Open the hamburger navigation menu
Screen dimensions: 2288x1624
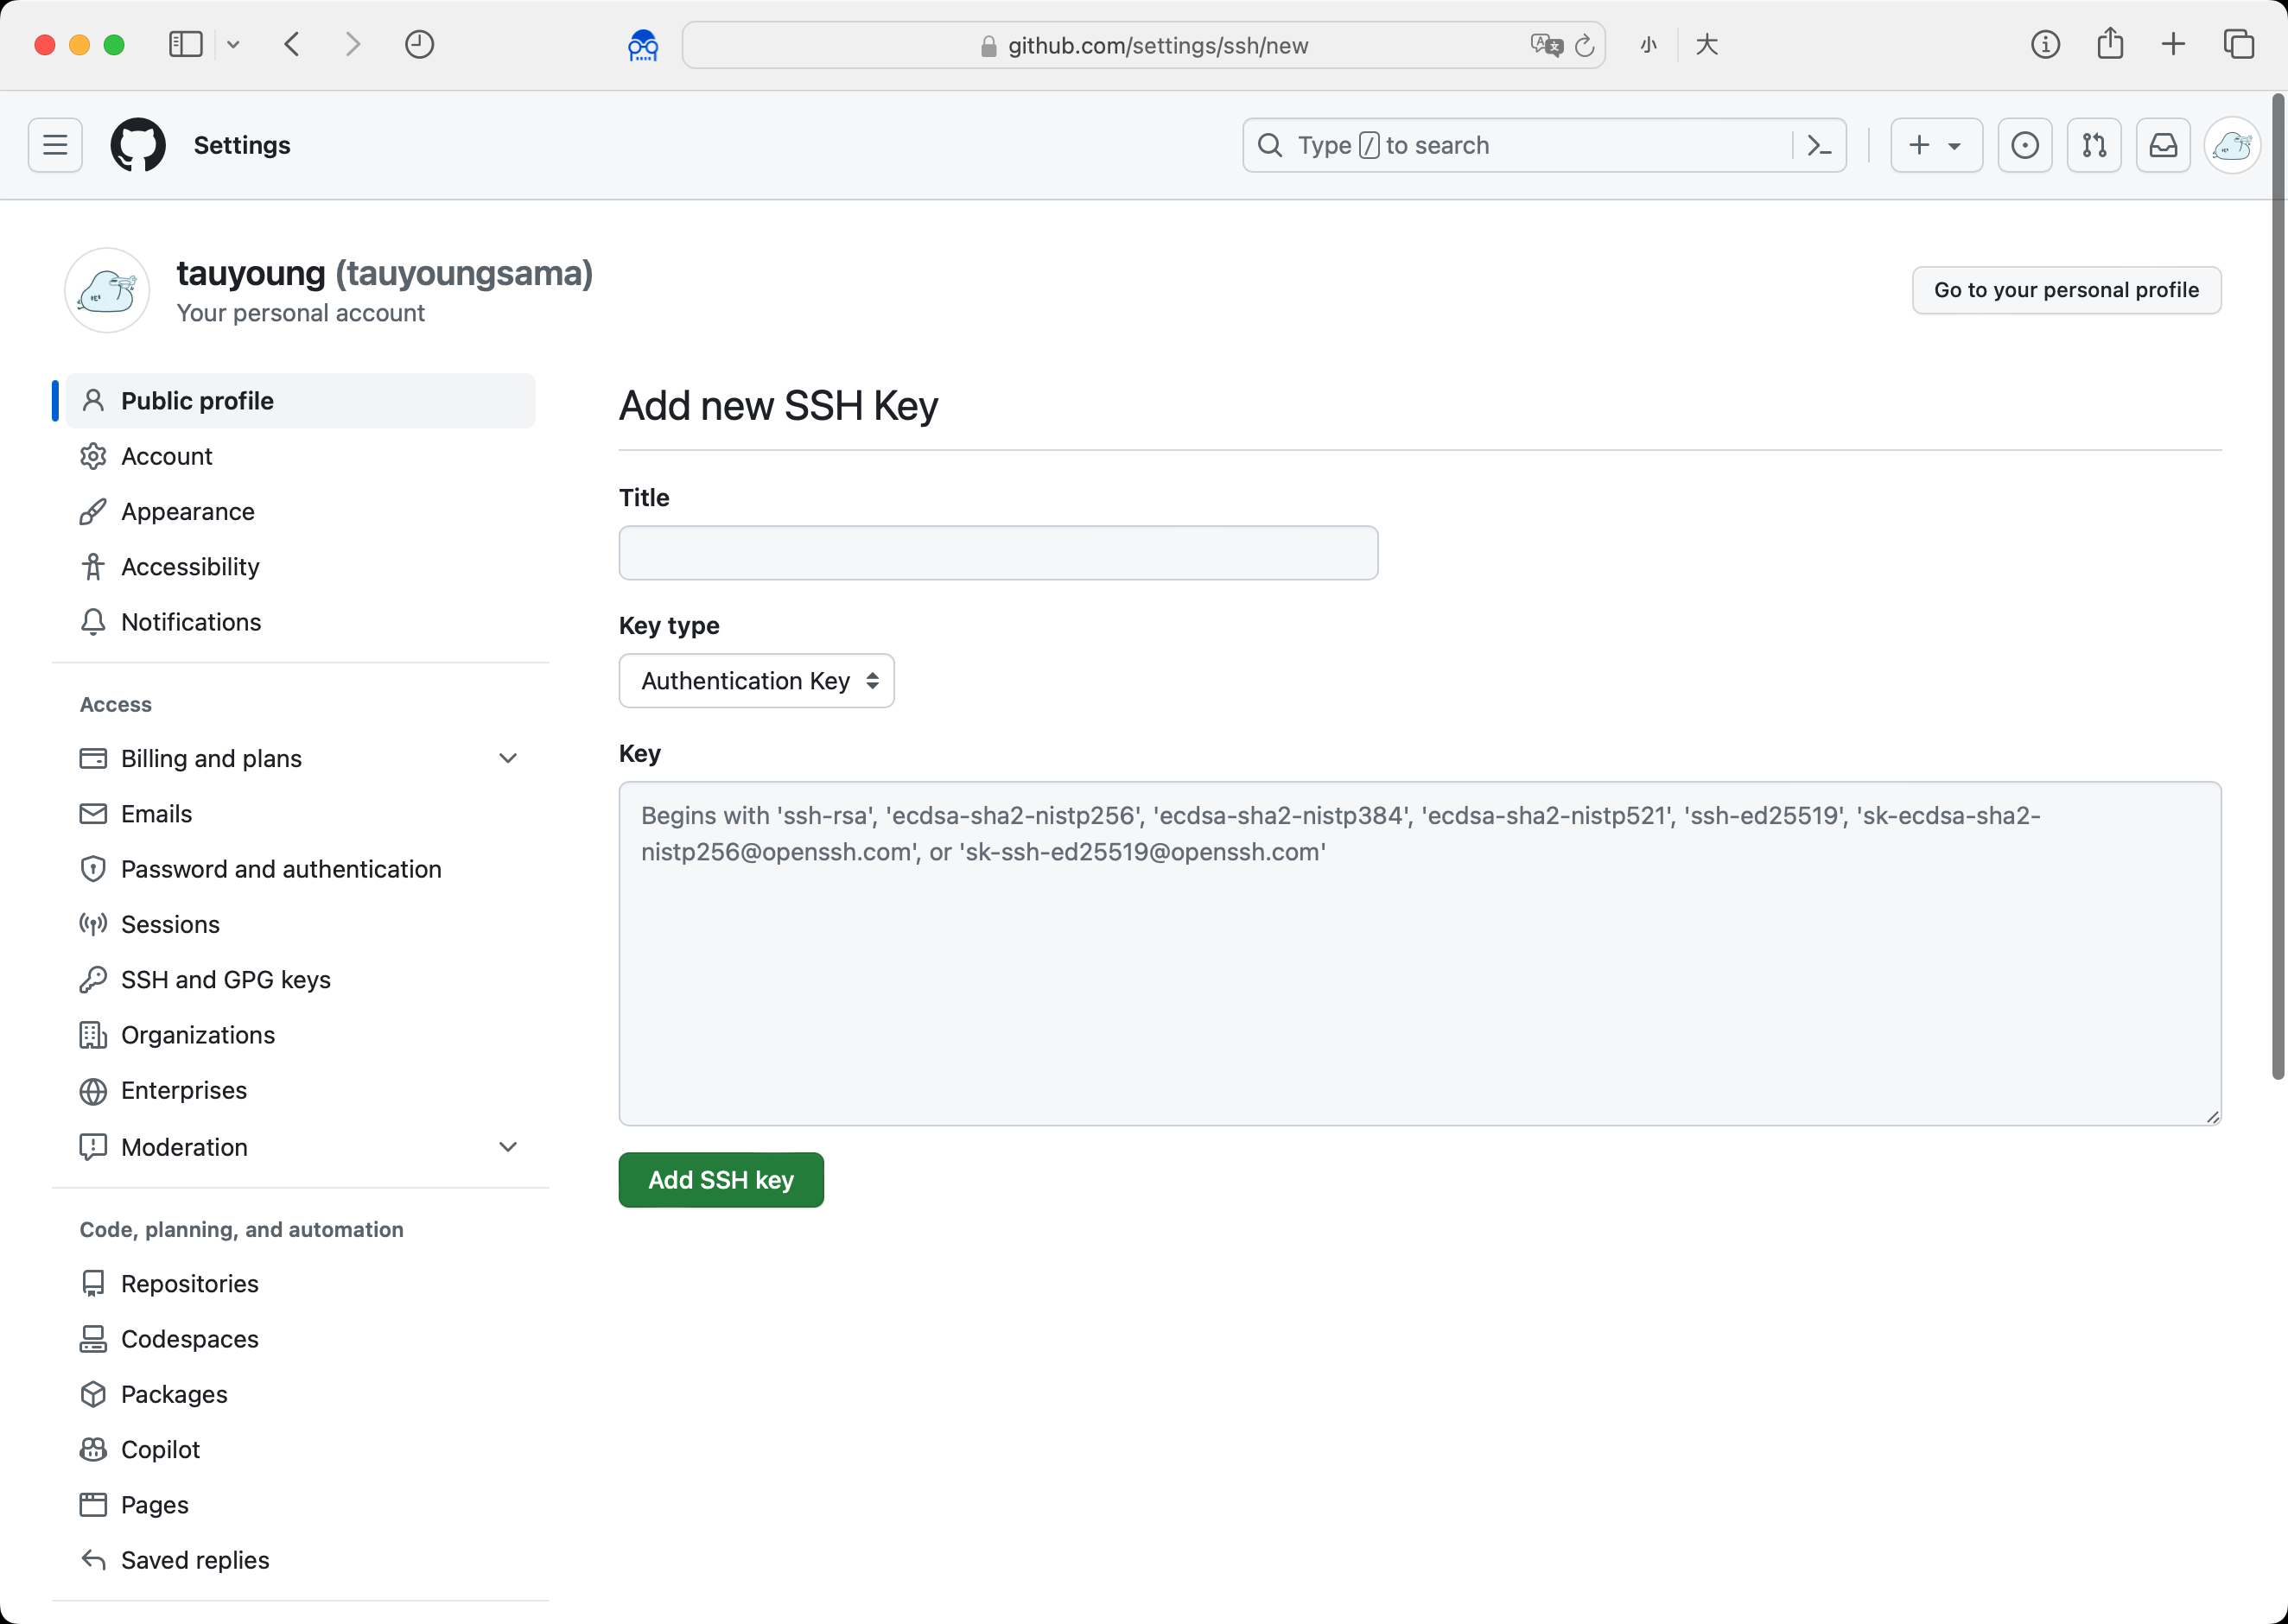(x=54, y=145)
